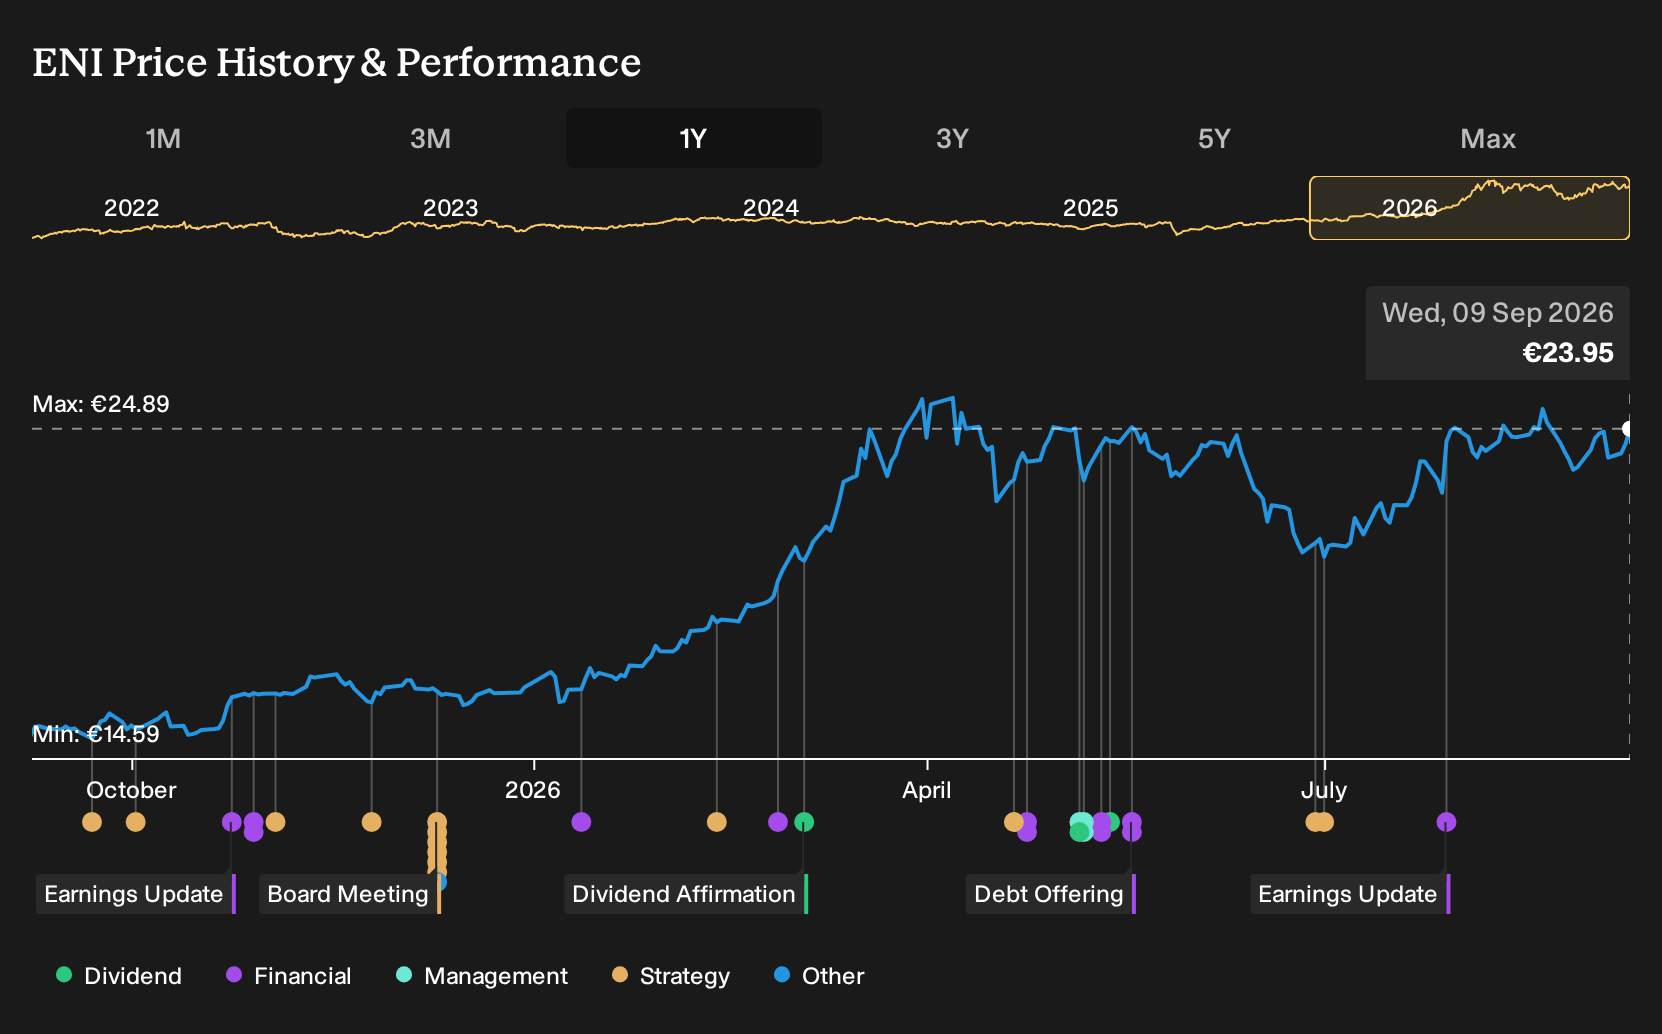Open the Debt Offering event label
1662x1034 pixels.
coord(1051,894)
